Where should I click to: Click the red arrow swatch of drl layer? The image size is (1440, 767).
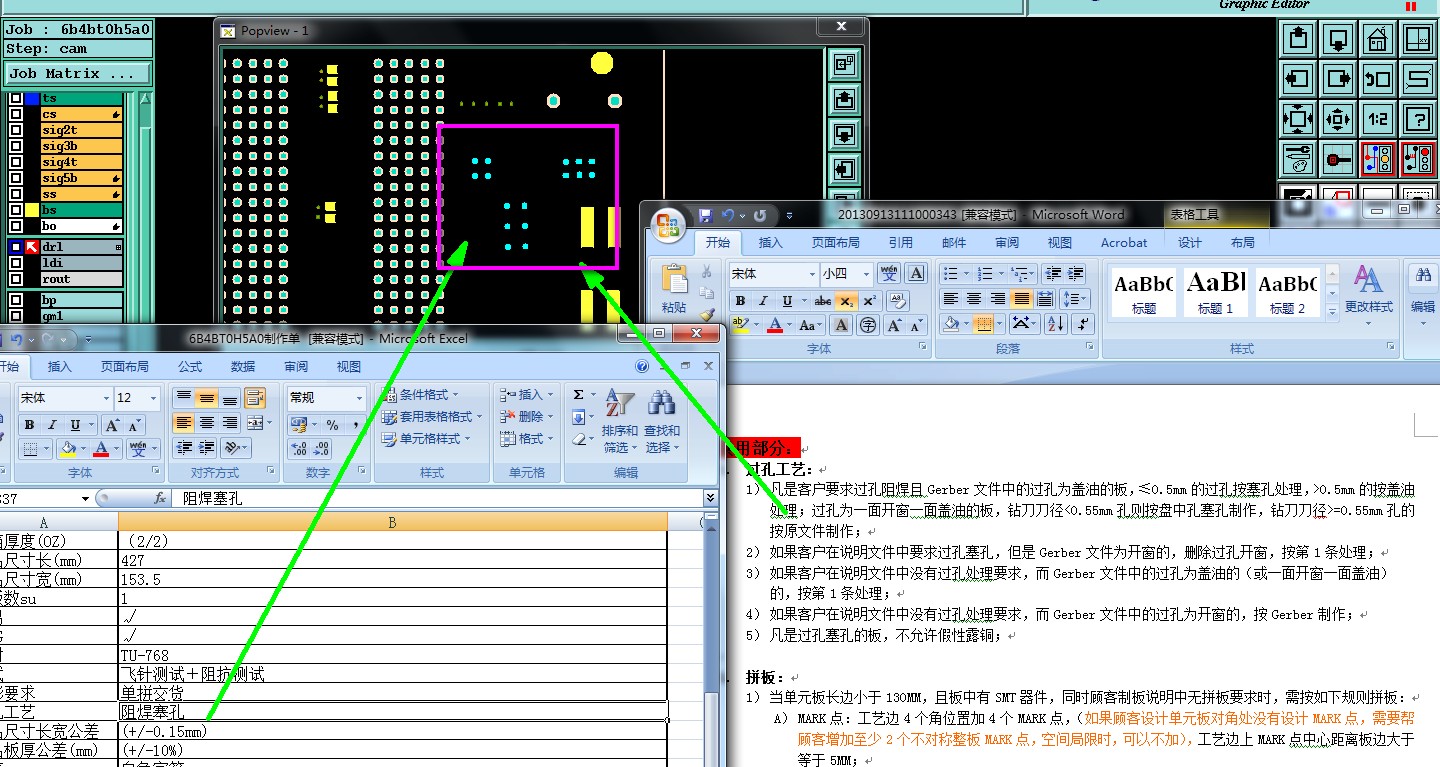(32, 247)
